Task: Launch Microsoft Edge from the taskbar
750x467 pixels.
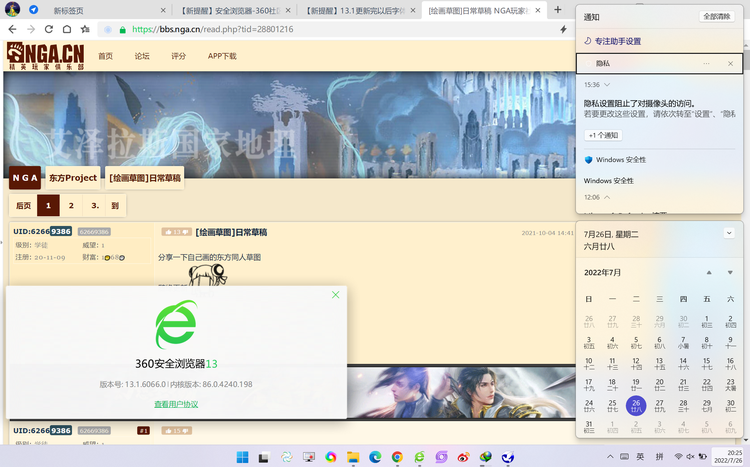Action: pyautogui.click(x=375, y=457)
